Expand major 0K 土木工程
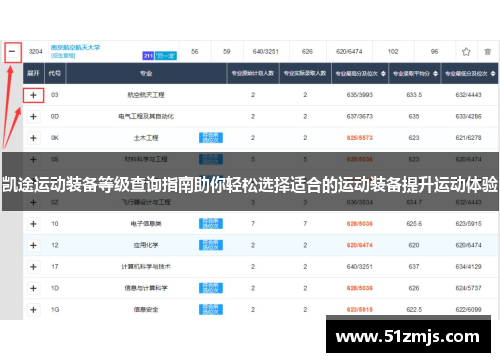The height and width of the screenshot is (362, 500). pyautogui.click(x=33, y=138)
